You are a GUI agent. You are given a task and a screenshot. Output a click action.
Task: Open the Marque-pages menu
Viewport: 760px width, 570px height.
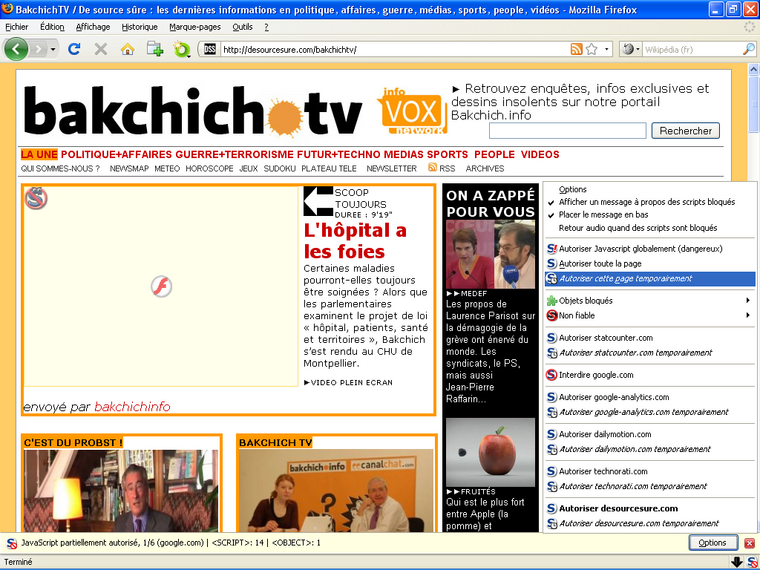[x=195, y=27]
